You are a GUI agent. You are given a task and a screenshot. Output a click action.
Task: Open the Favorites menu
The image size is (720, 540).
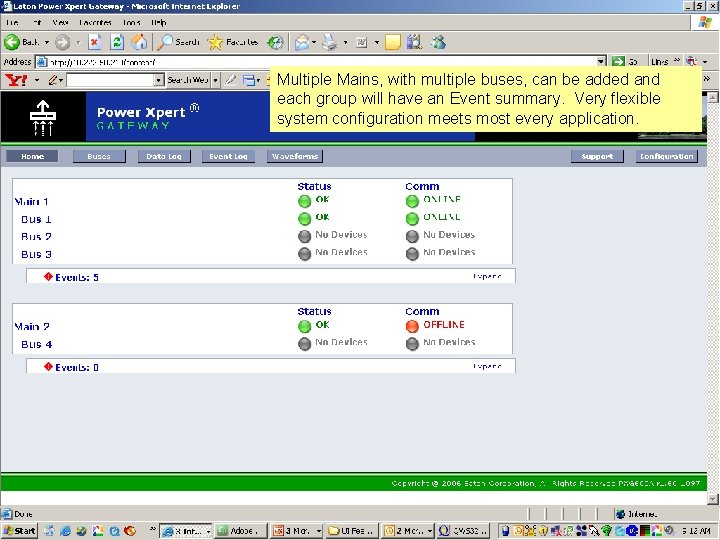95,22
